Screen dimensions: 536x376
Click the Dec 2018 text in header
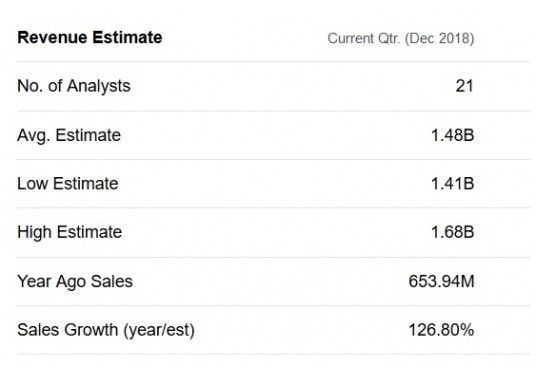(441, 38)
